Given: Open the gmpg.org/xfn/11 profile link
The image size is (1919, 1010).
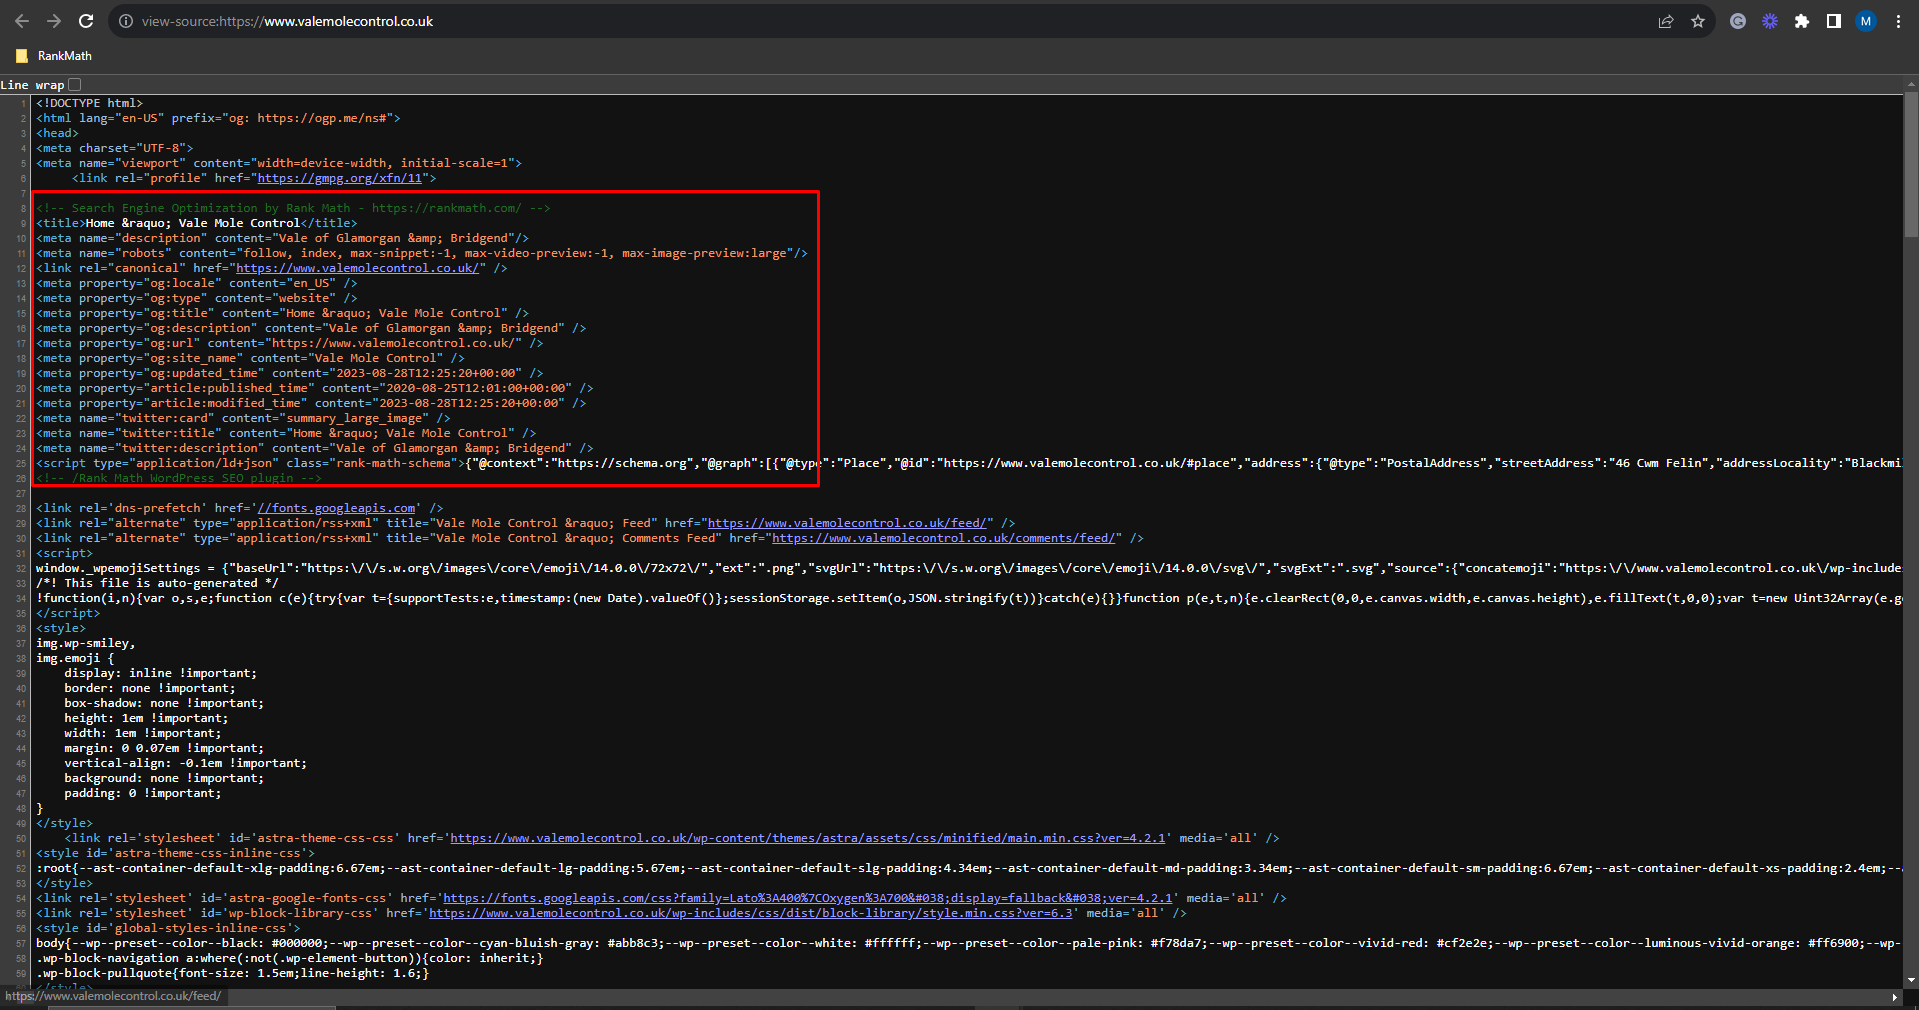Looking at the screenshot, I should [340, 178].
